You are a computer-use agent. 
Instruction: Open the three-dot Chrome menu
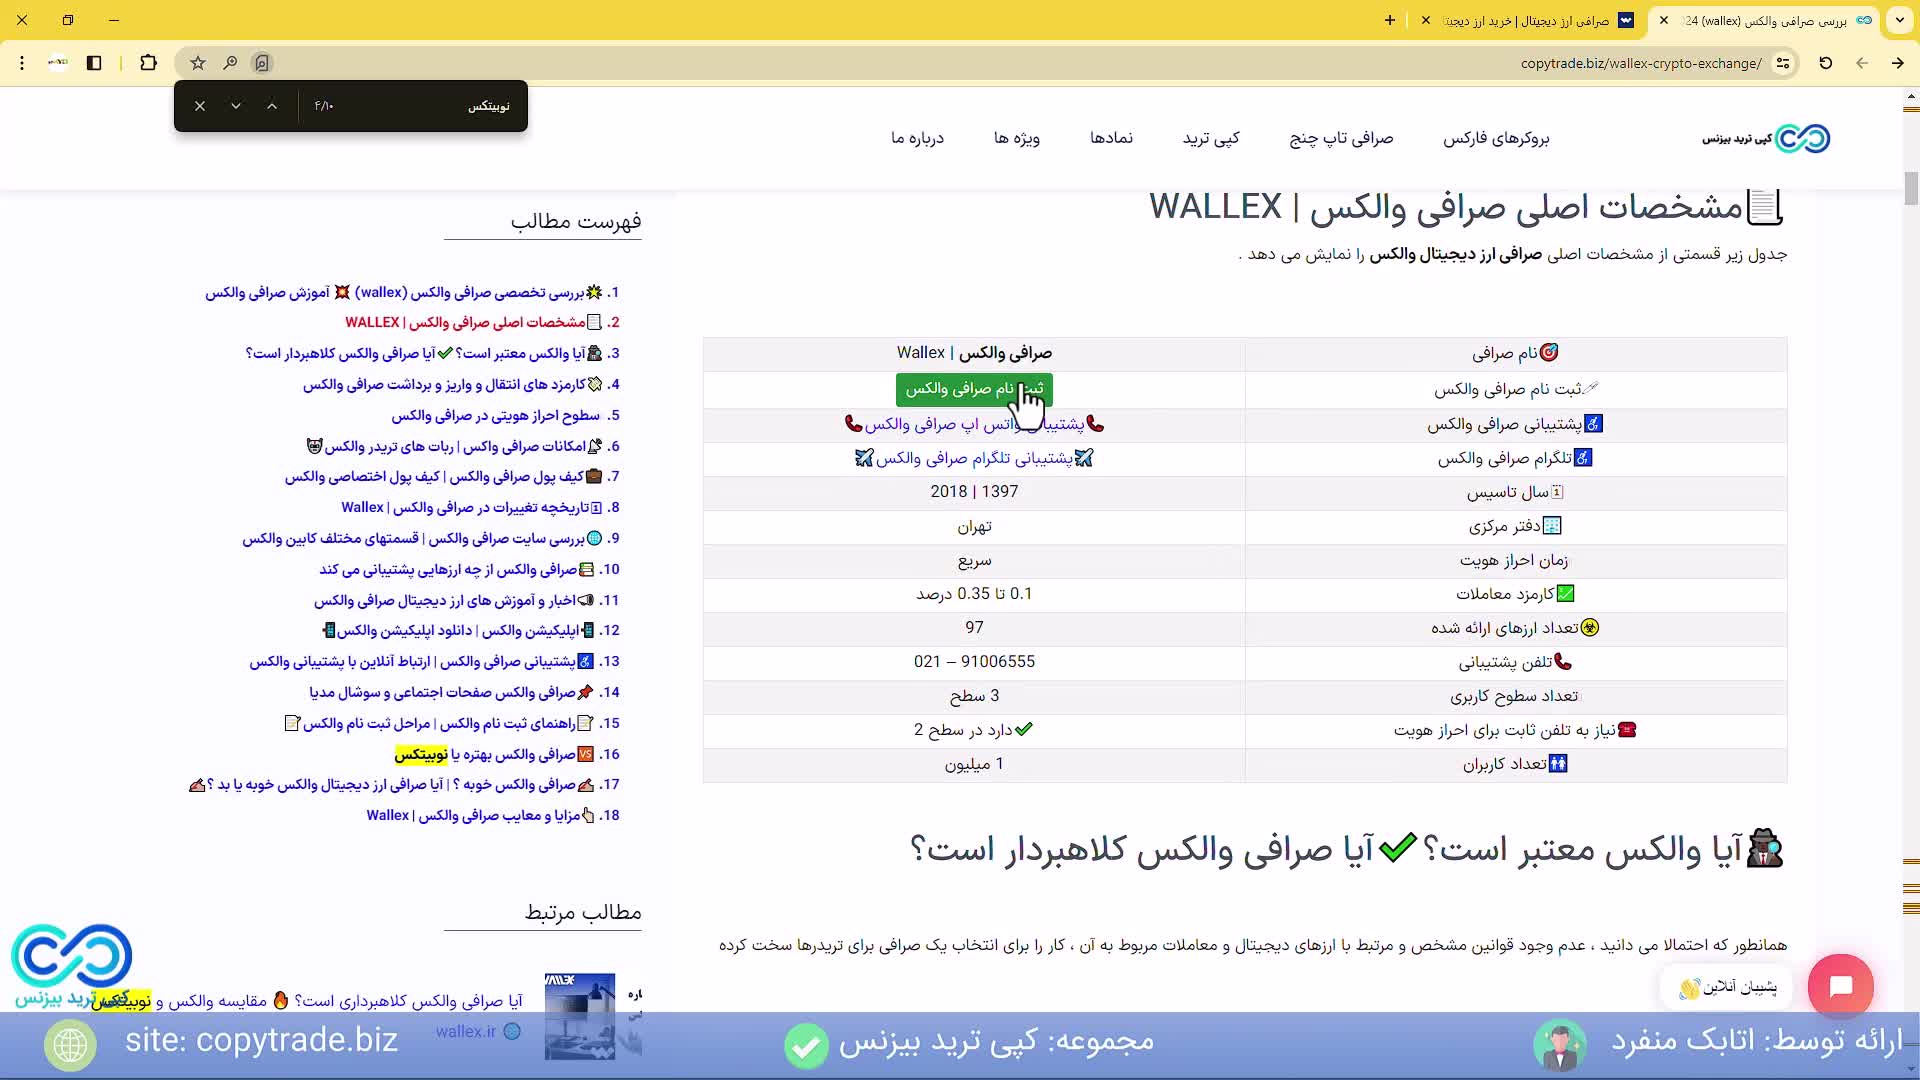click(22, 63)
